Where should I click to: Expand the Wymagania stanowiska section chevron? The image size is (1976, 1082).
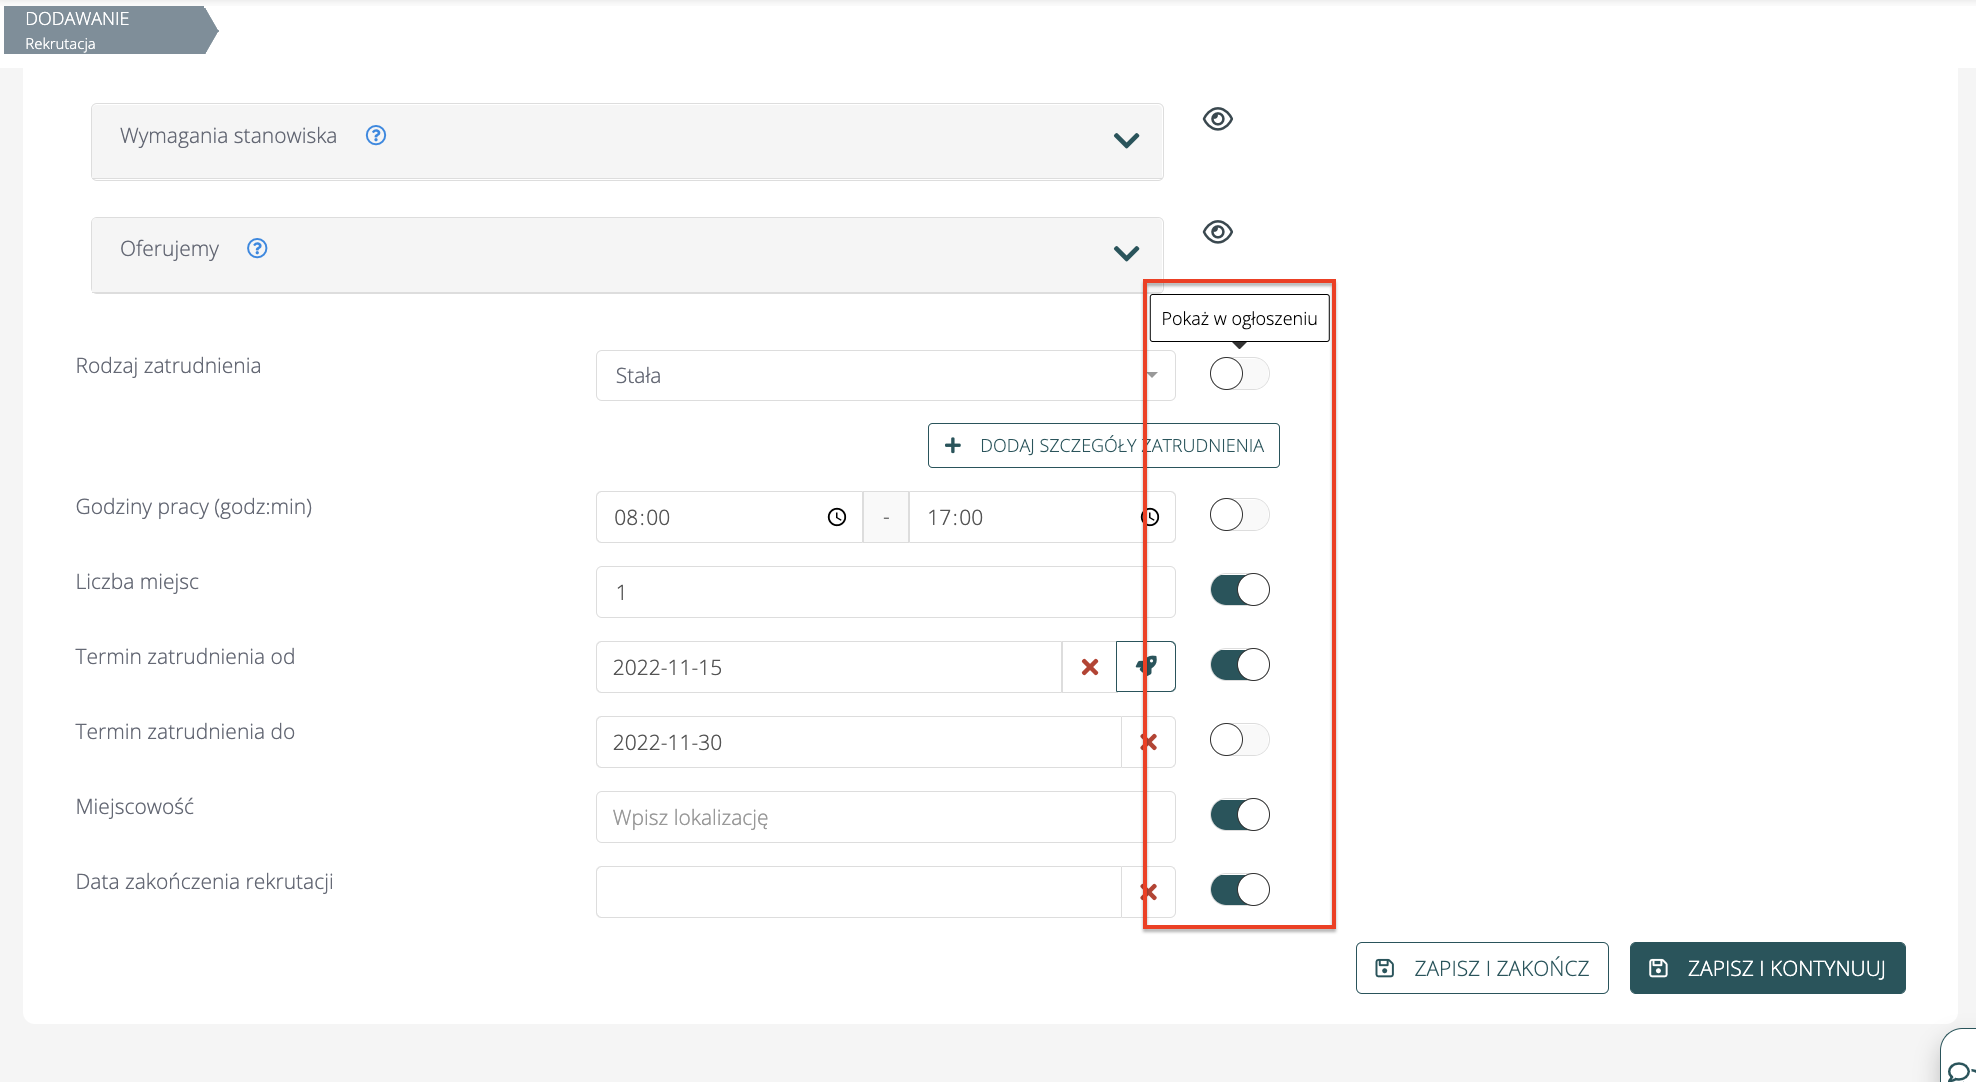[1126, 141]
